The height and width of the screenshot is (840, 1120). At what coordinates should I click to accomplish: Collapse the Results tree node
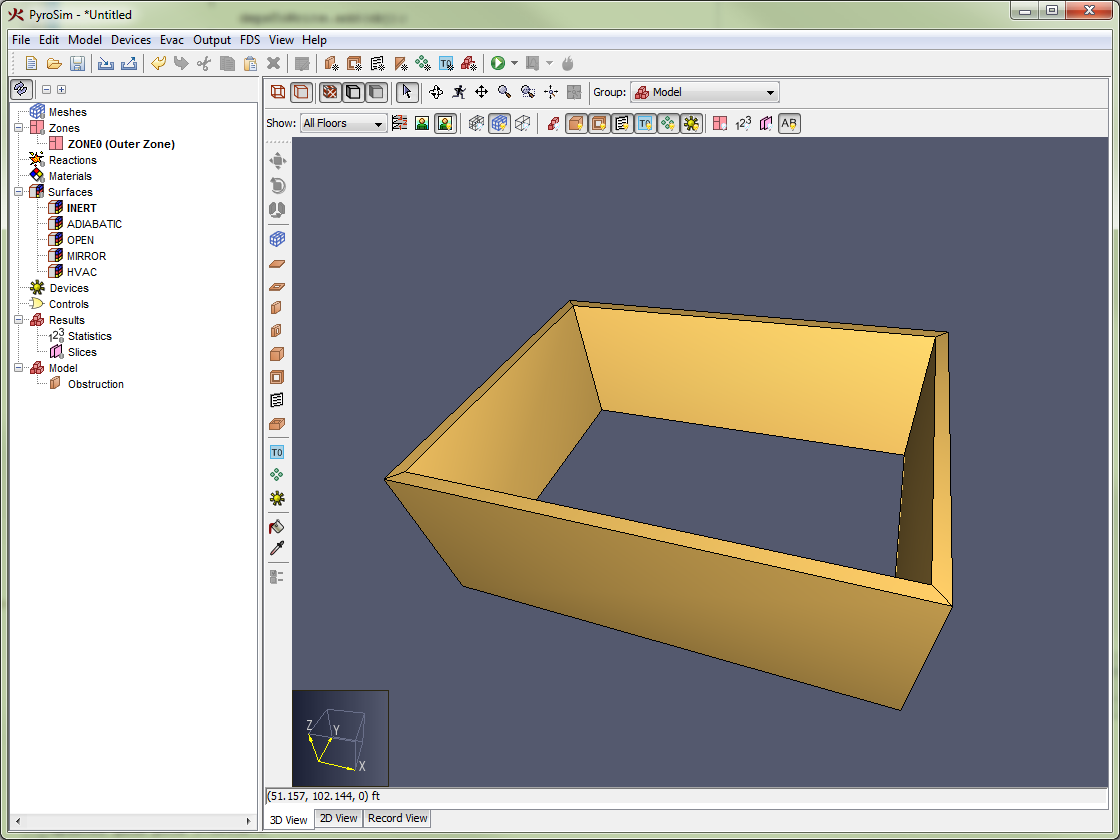point(19,320)
